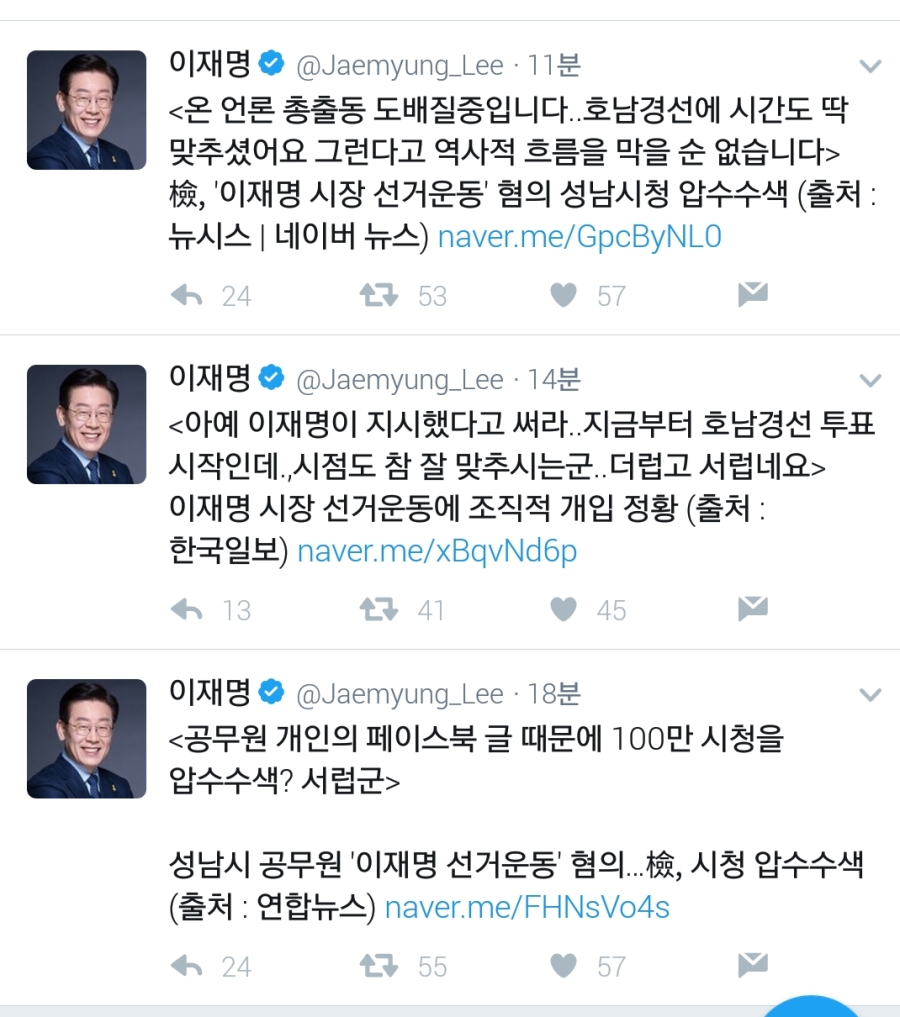Like the tweet with 45 hearts
The height and width of the screenshot is (1017, 900).
563,610
